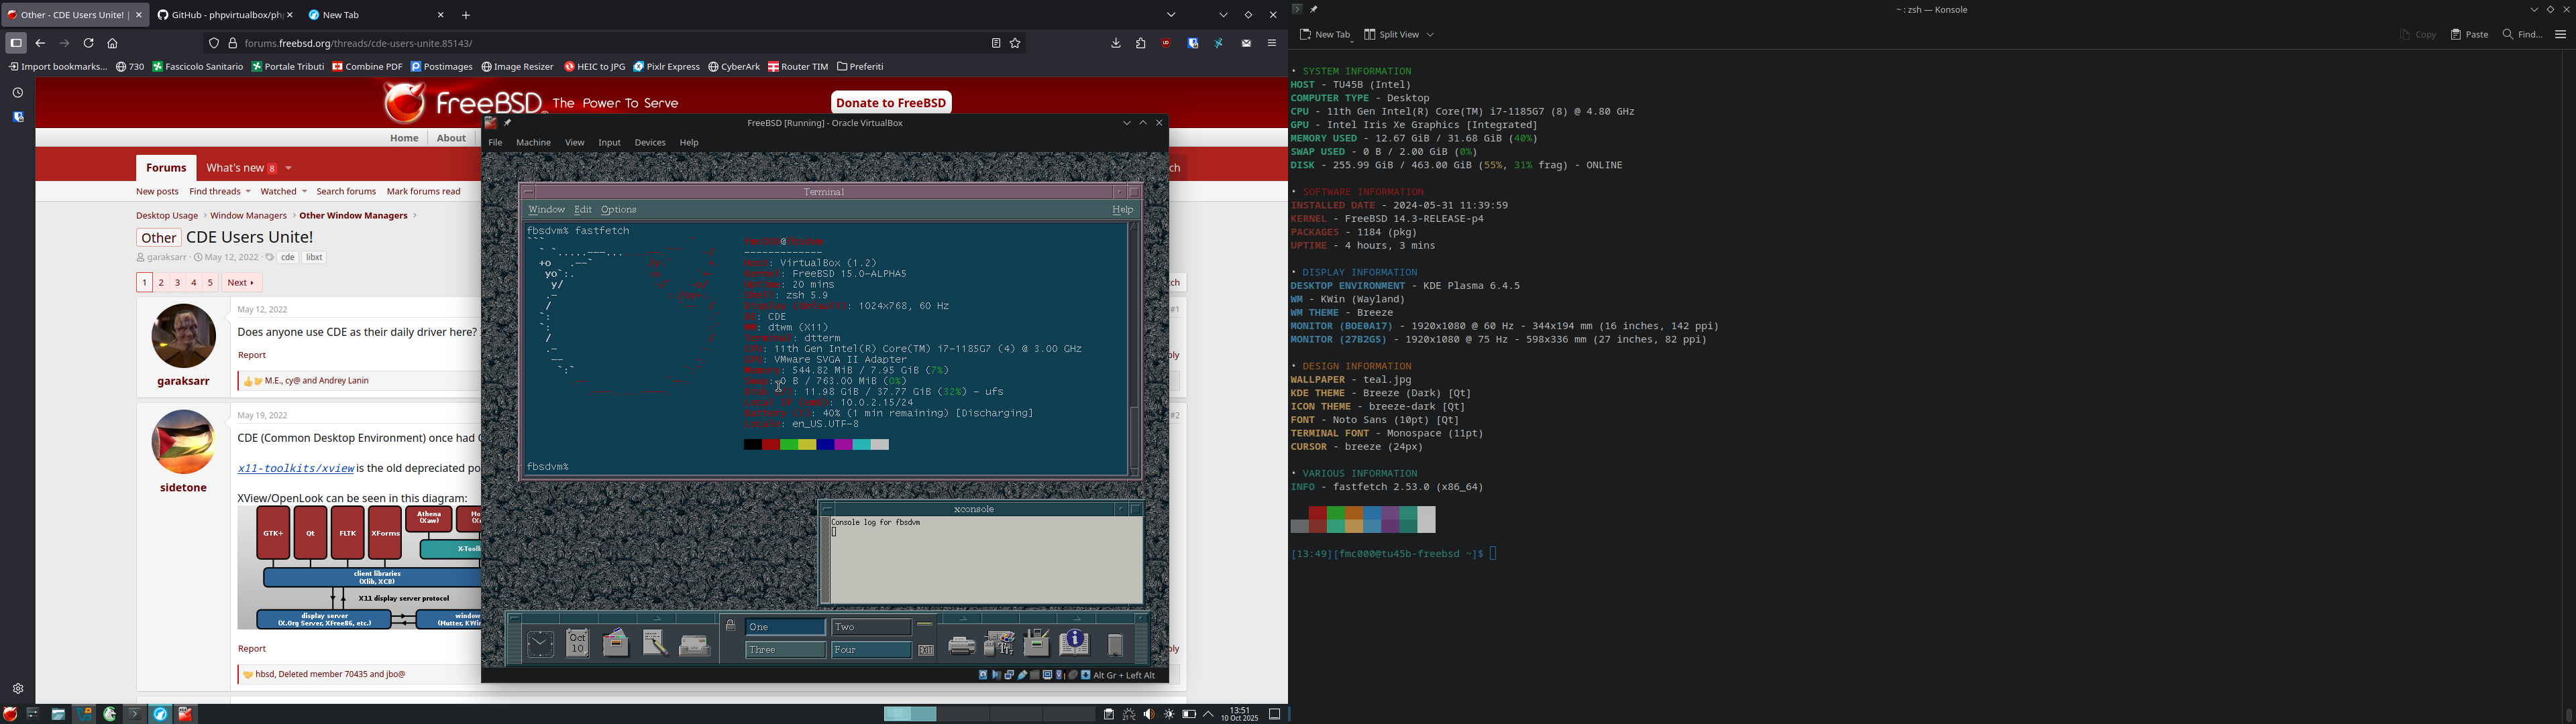Open the Devices menu in VirtualBox
This screenshot has height=724, width=2576.
tap(649, 143)
